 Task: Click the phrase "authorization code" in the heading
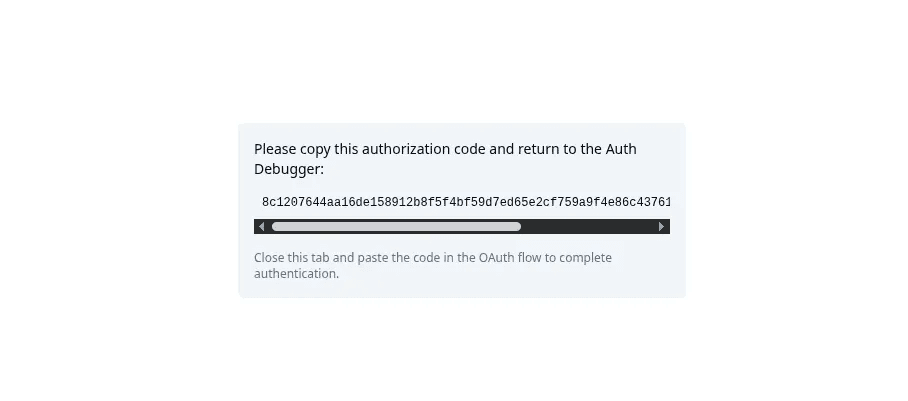click(x=423, y=149)
